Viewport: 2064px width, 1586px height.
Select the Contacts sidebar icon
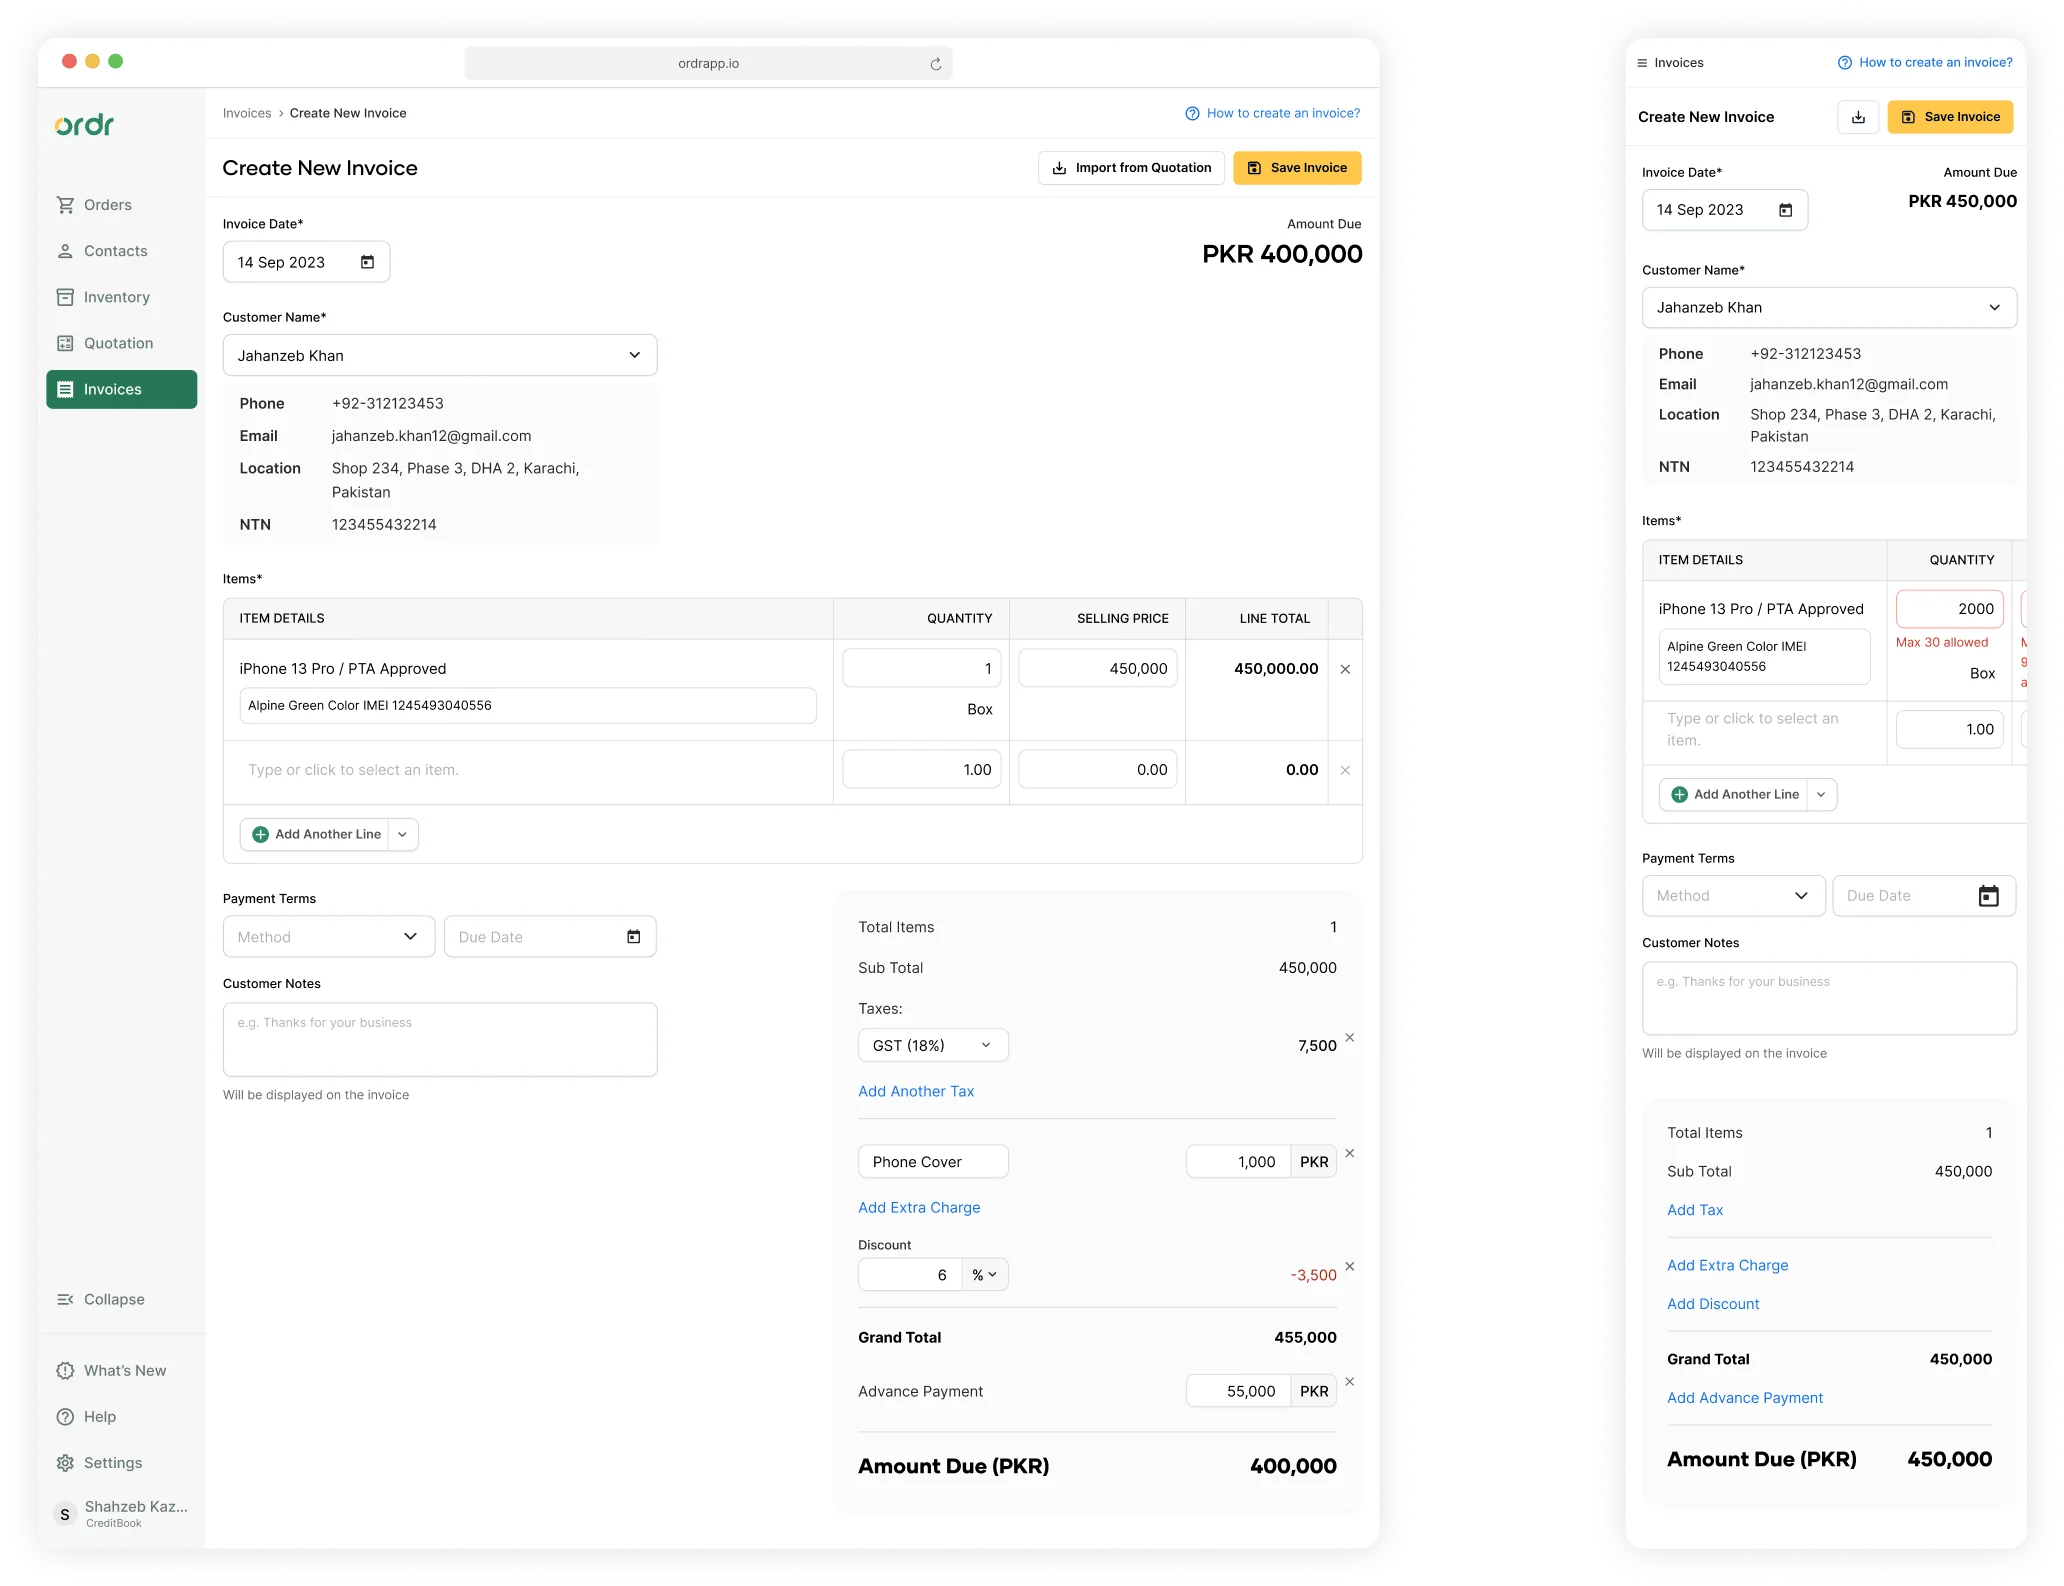pos(66,250)
